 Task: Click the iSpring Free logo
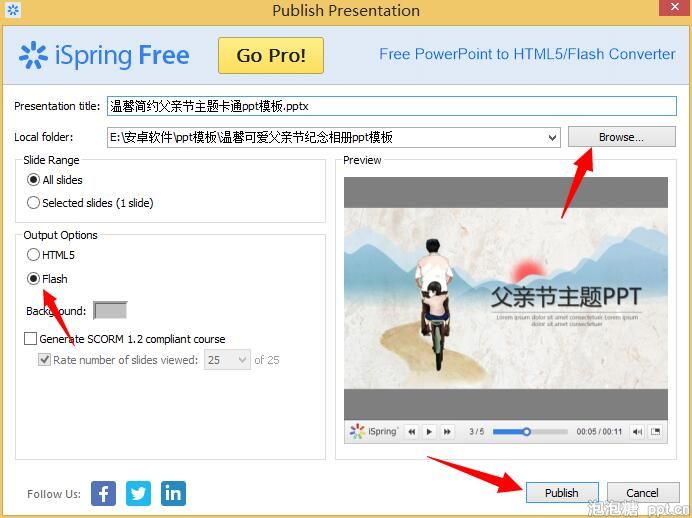[104, 56]
